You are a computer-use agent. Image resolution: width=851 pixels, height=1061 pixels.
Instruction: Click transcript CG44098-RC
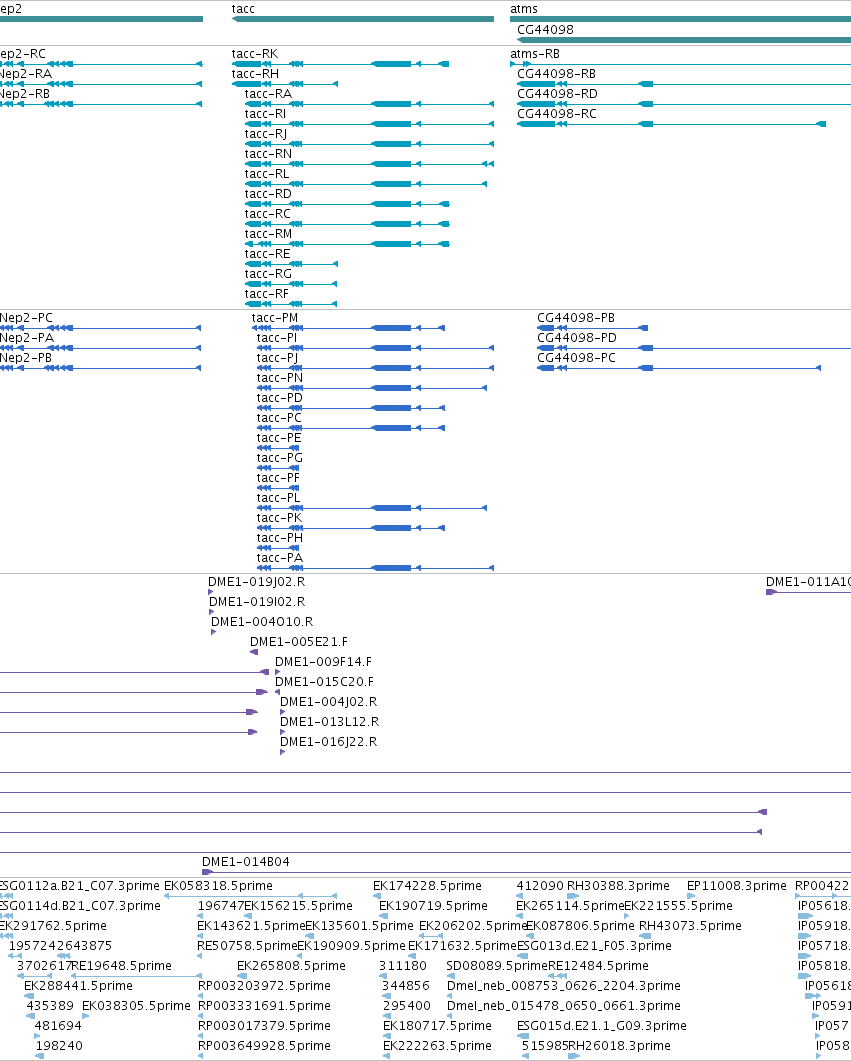click(672, 124)
